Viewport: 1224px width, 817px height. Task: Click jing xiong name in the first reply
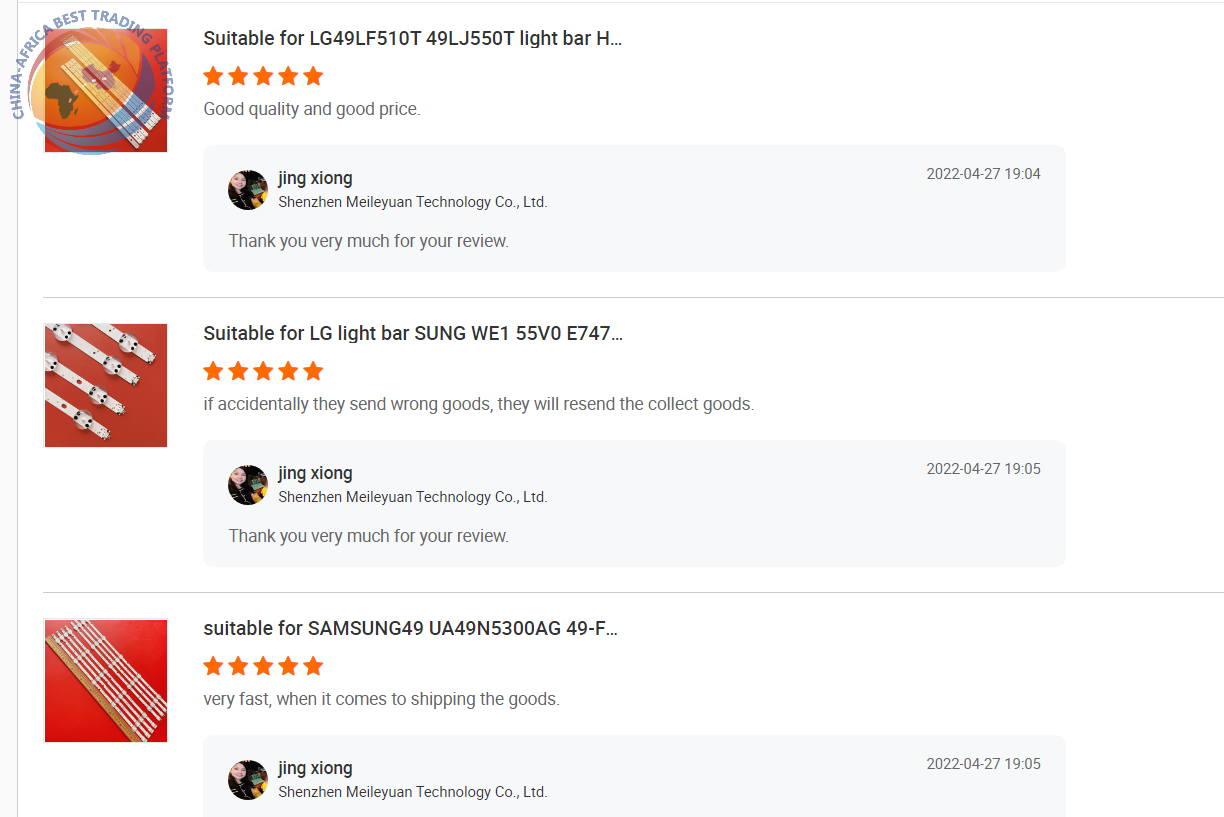[315, 179]
